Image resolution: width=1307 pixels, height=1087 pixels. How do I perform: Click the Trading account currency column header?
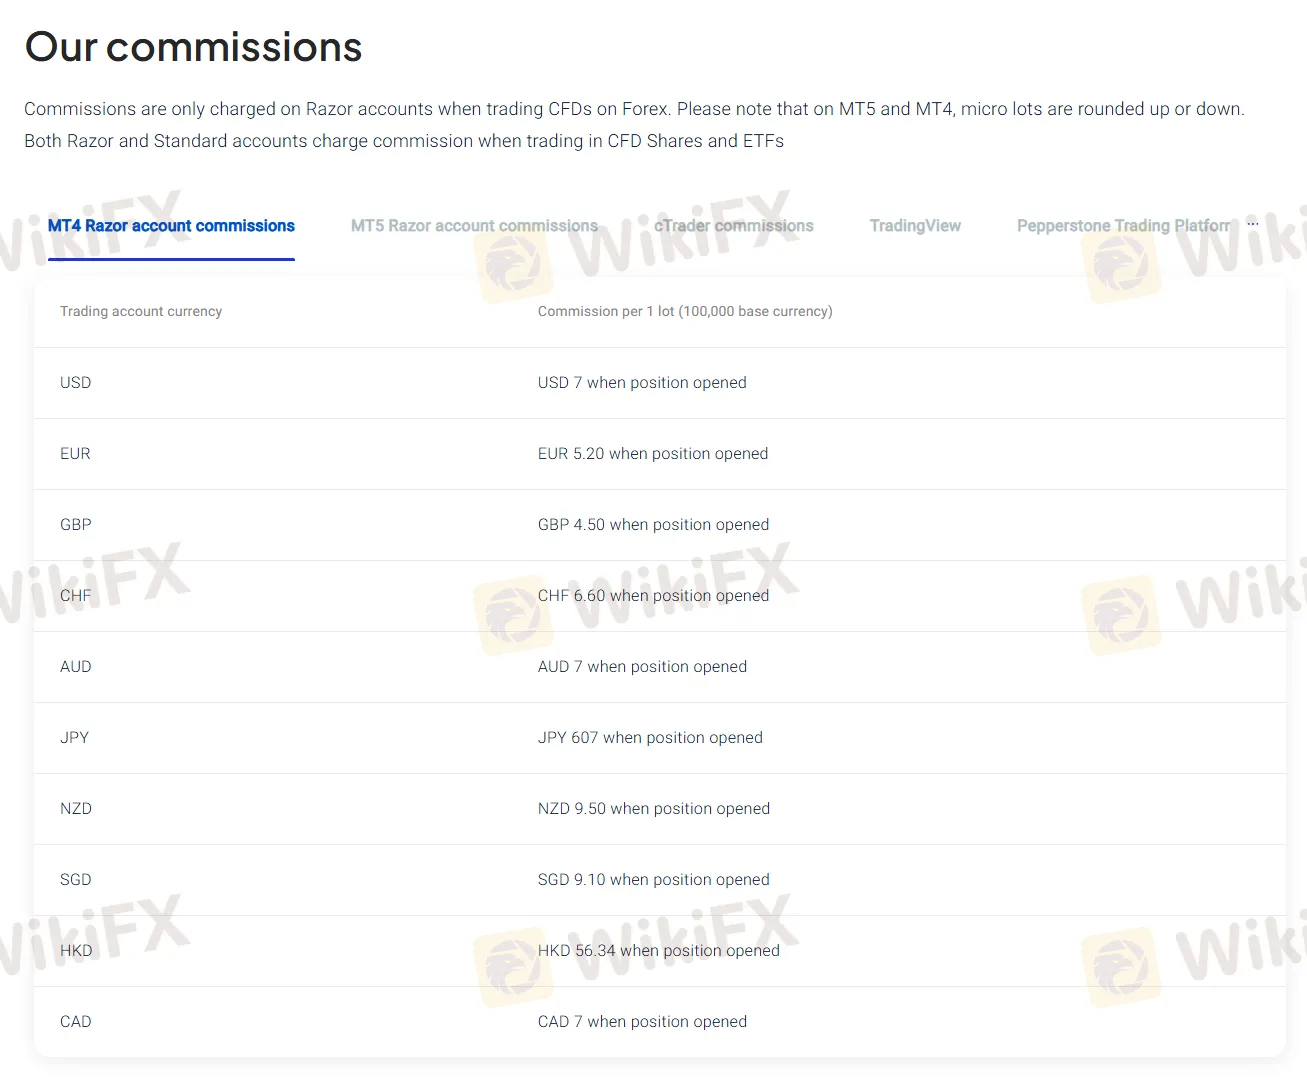141,312
